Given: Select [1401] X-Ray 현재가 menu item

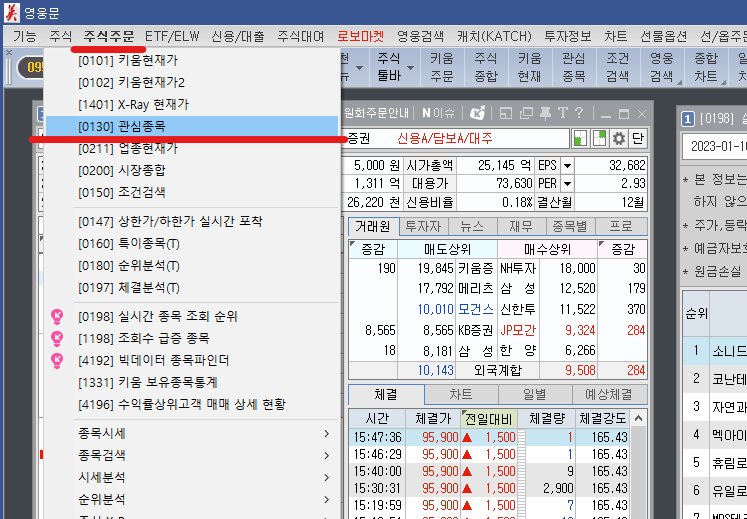Looking at the screenshot, I should (x=192, y=104).
